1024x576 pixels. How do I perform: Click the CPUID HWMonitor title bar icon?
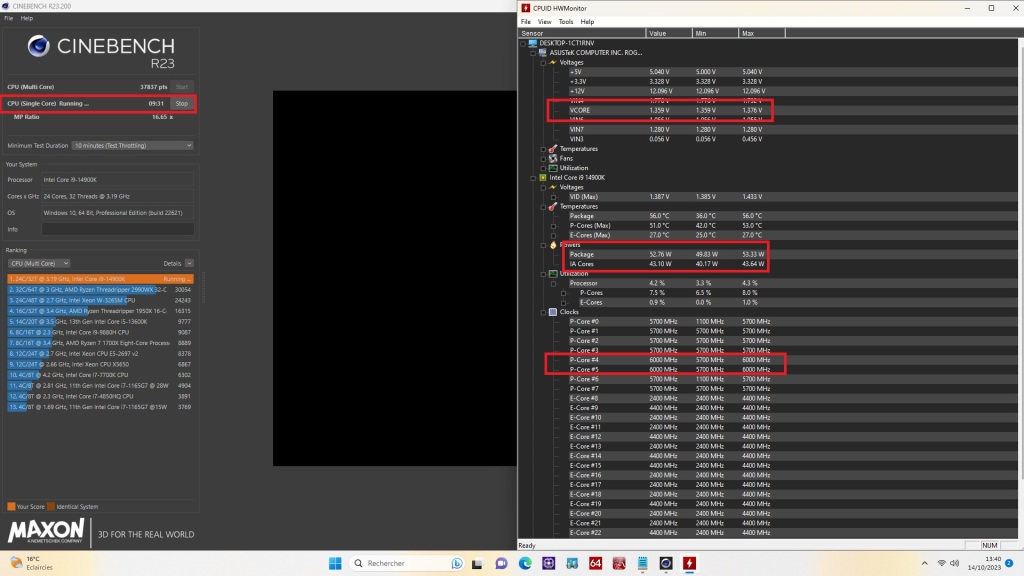(x=526, y=8)
